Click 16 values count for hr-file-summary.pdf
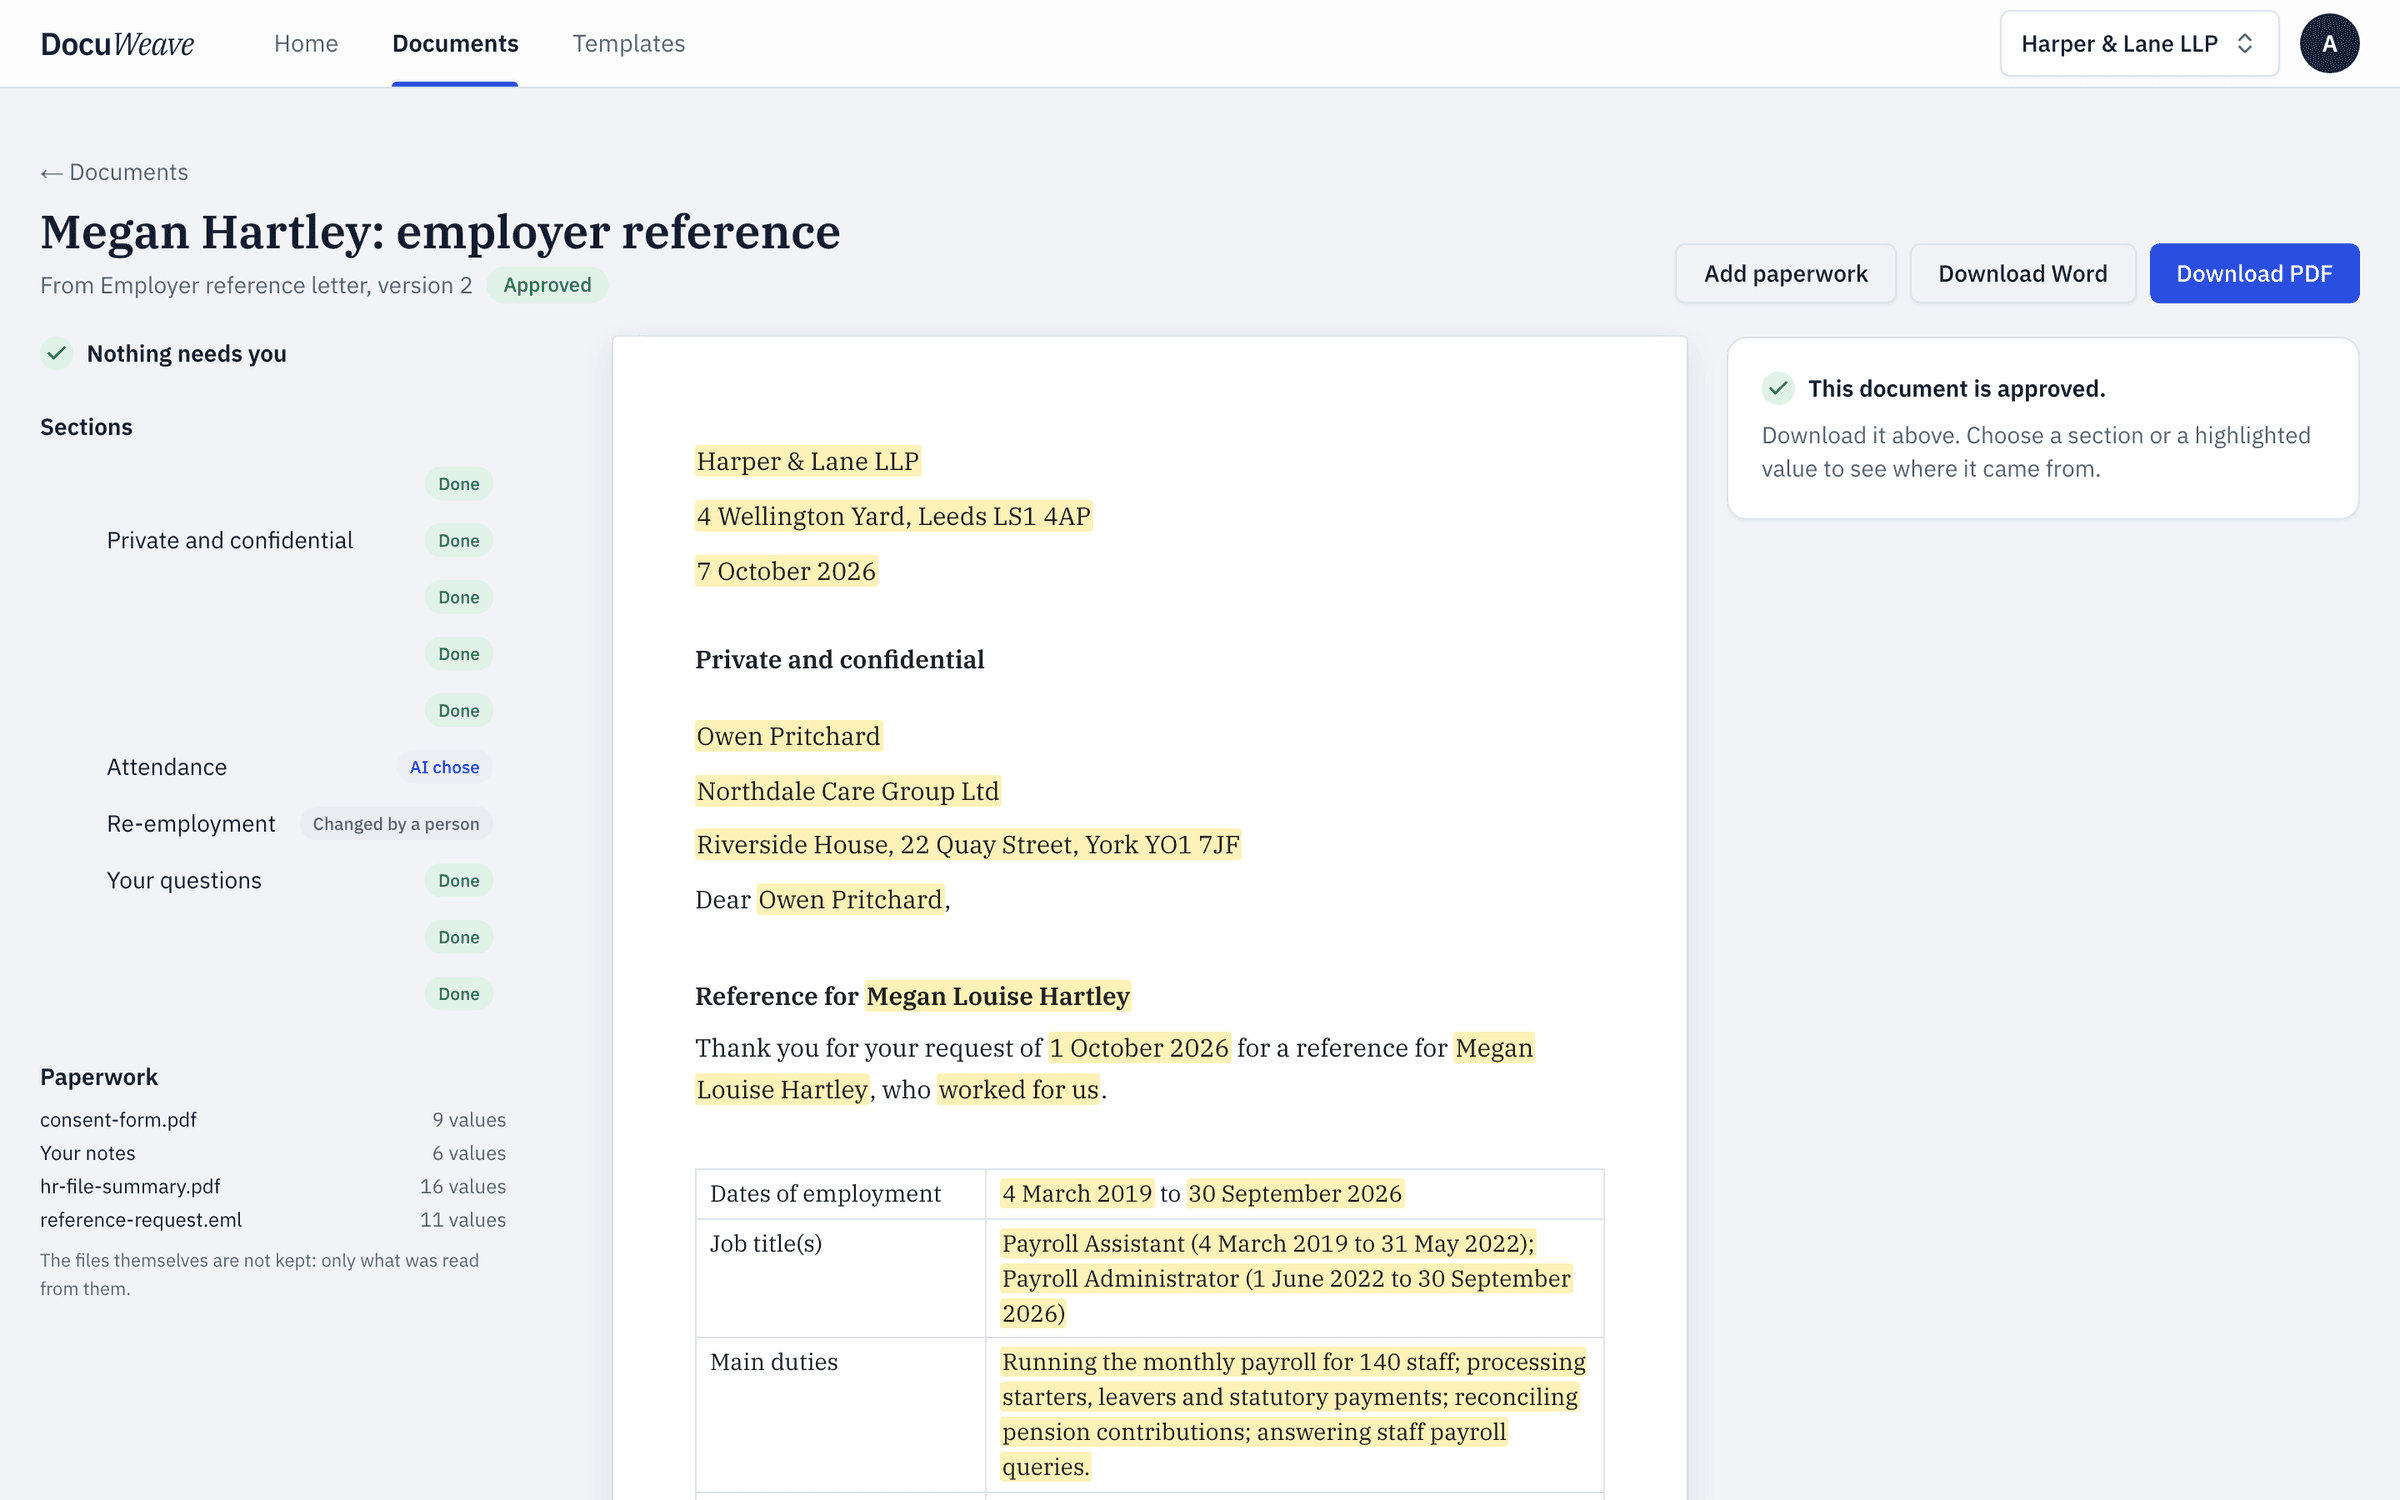Viewport: 2400px width, 1500px height. (463, 1187)
